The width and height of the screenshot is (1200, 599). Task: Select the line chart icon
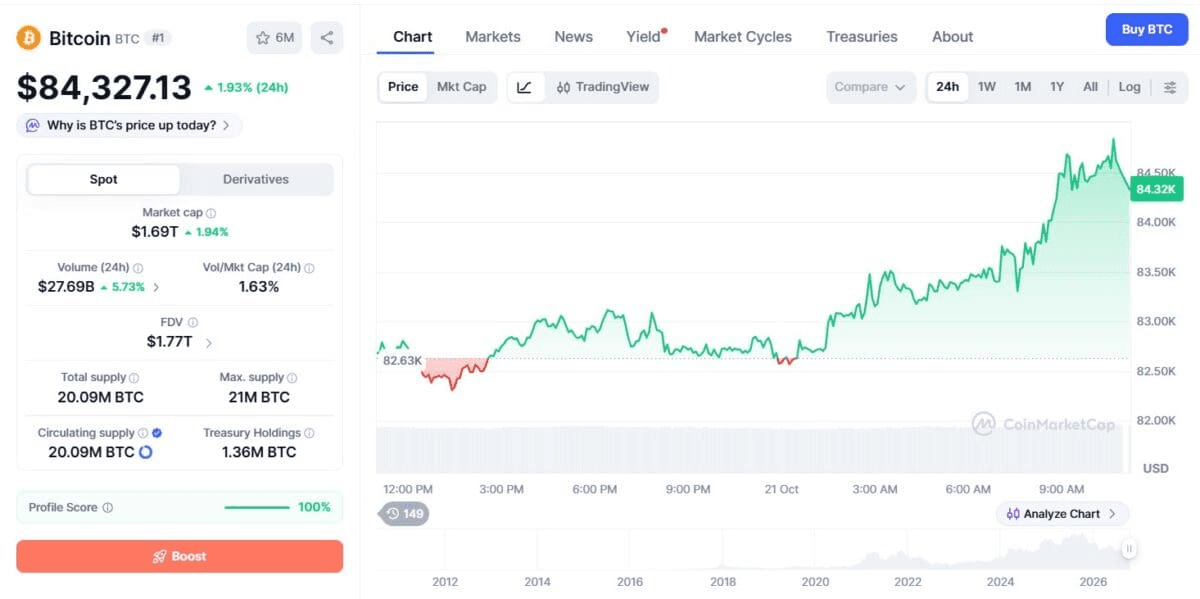coord(525,87)
